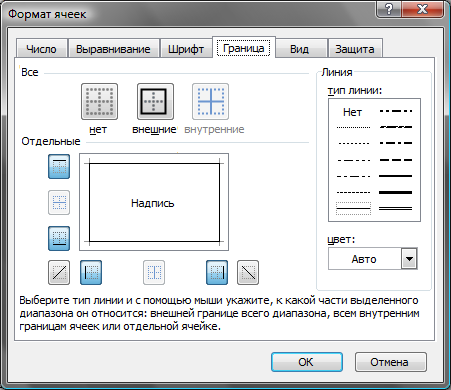Toggle the diagonal-up border button
451x390 pixels.
(x=59, y=273)
